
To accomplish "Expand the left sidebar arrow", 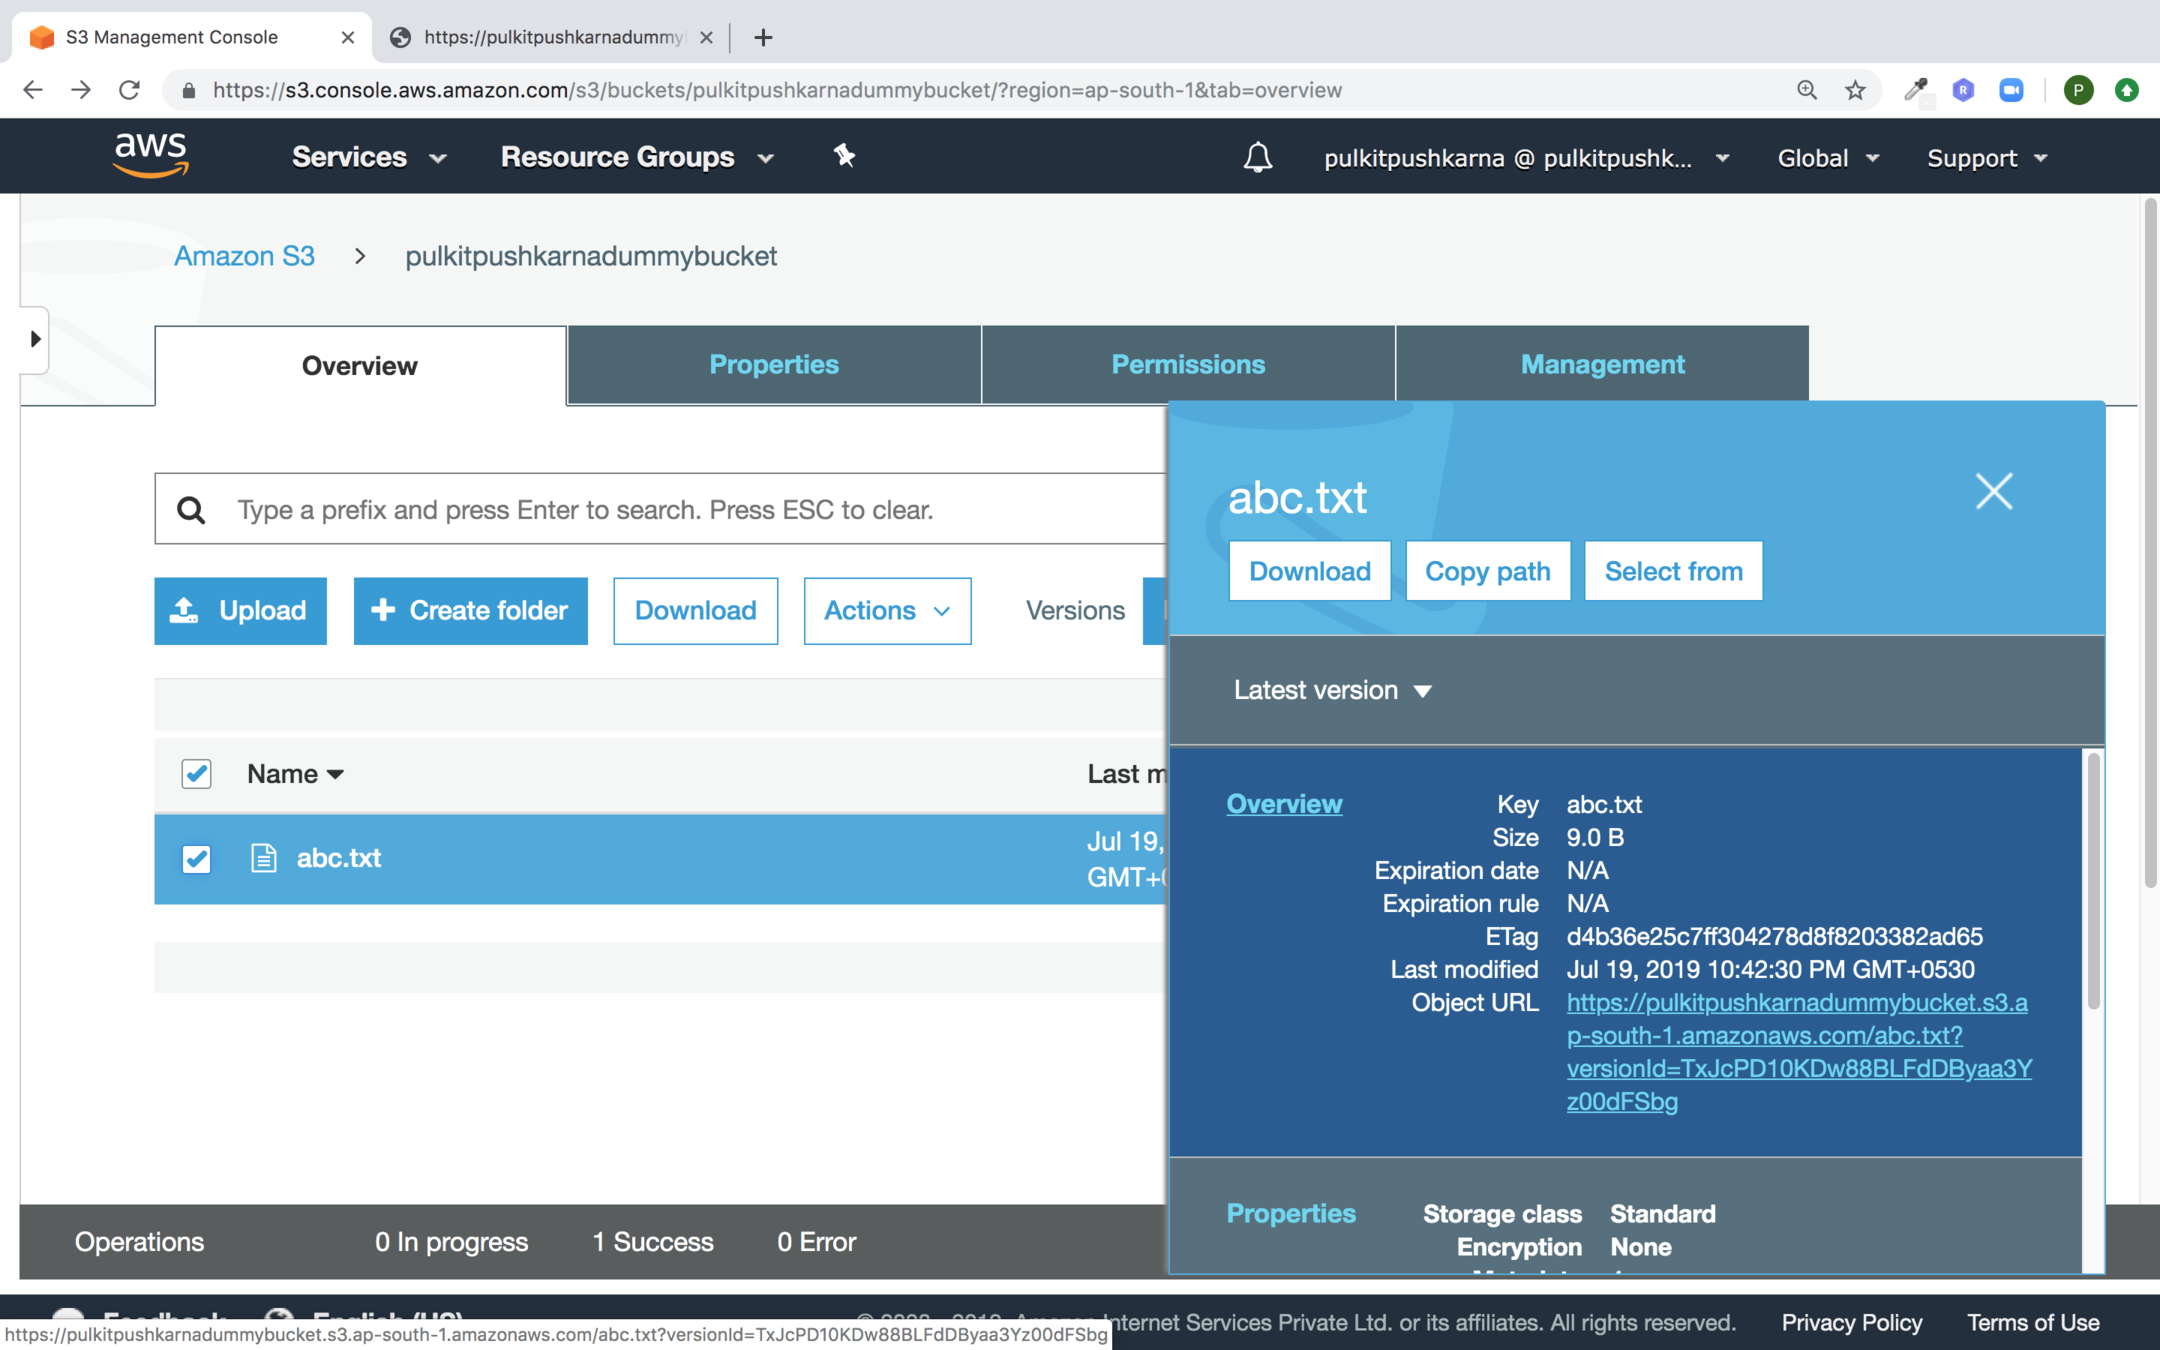I will [x=35, y=339].
